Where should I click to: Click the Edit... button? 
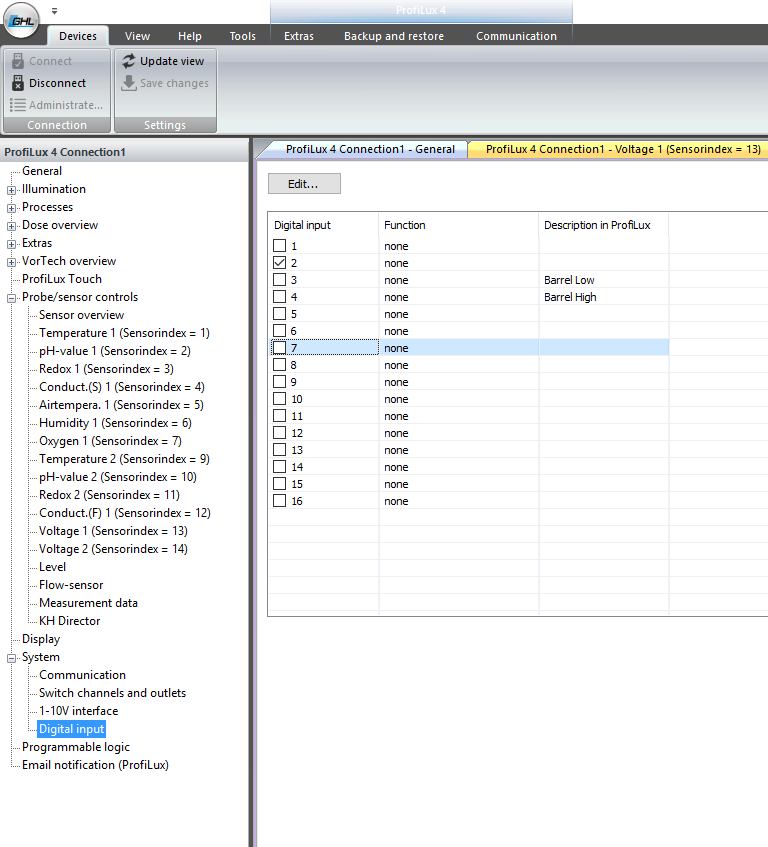pos(304,184)
